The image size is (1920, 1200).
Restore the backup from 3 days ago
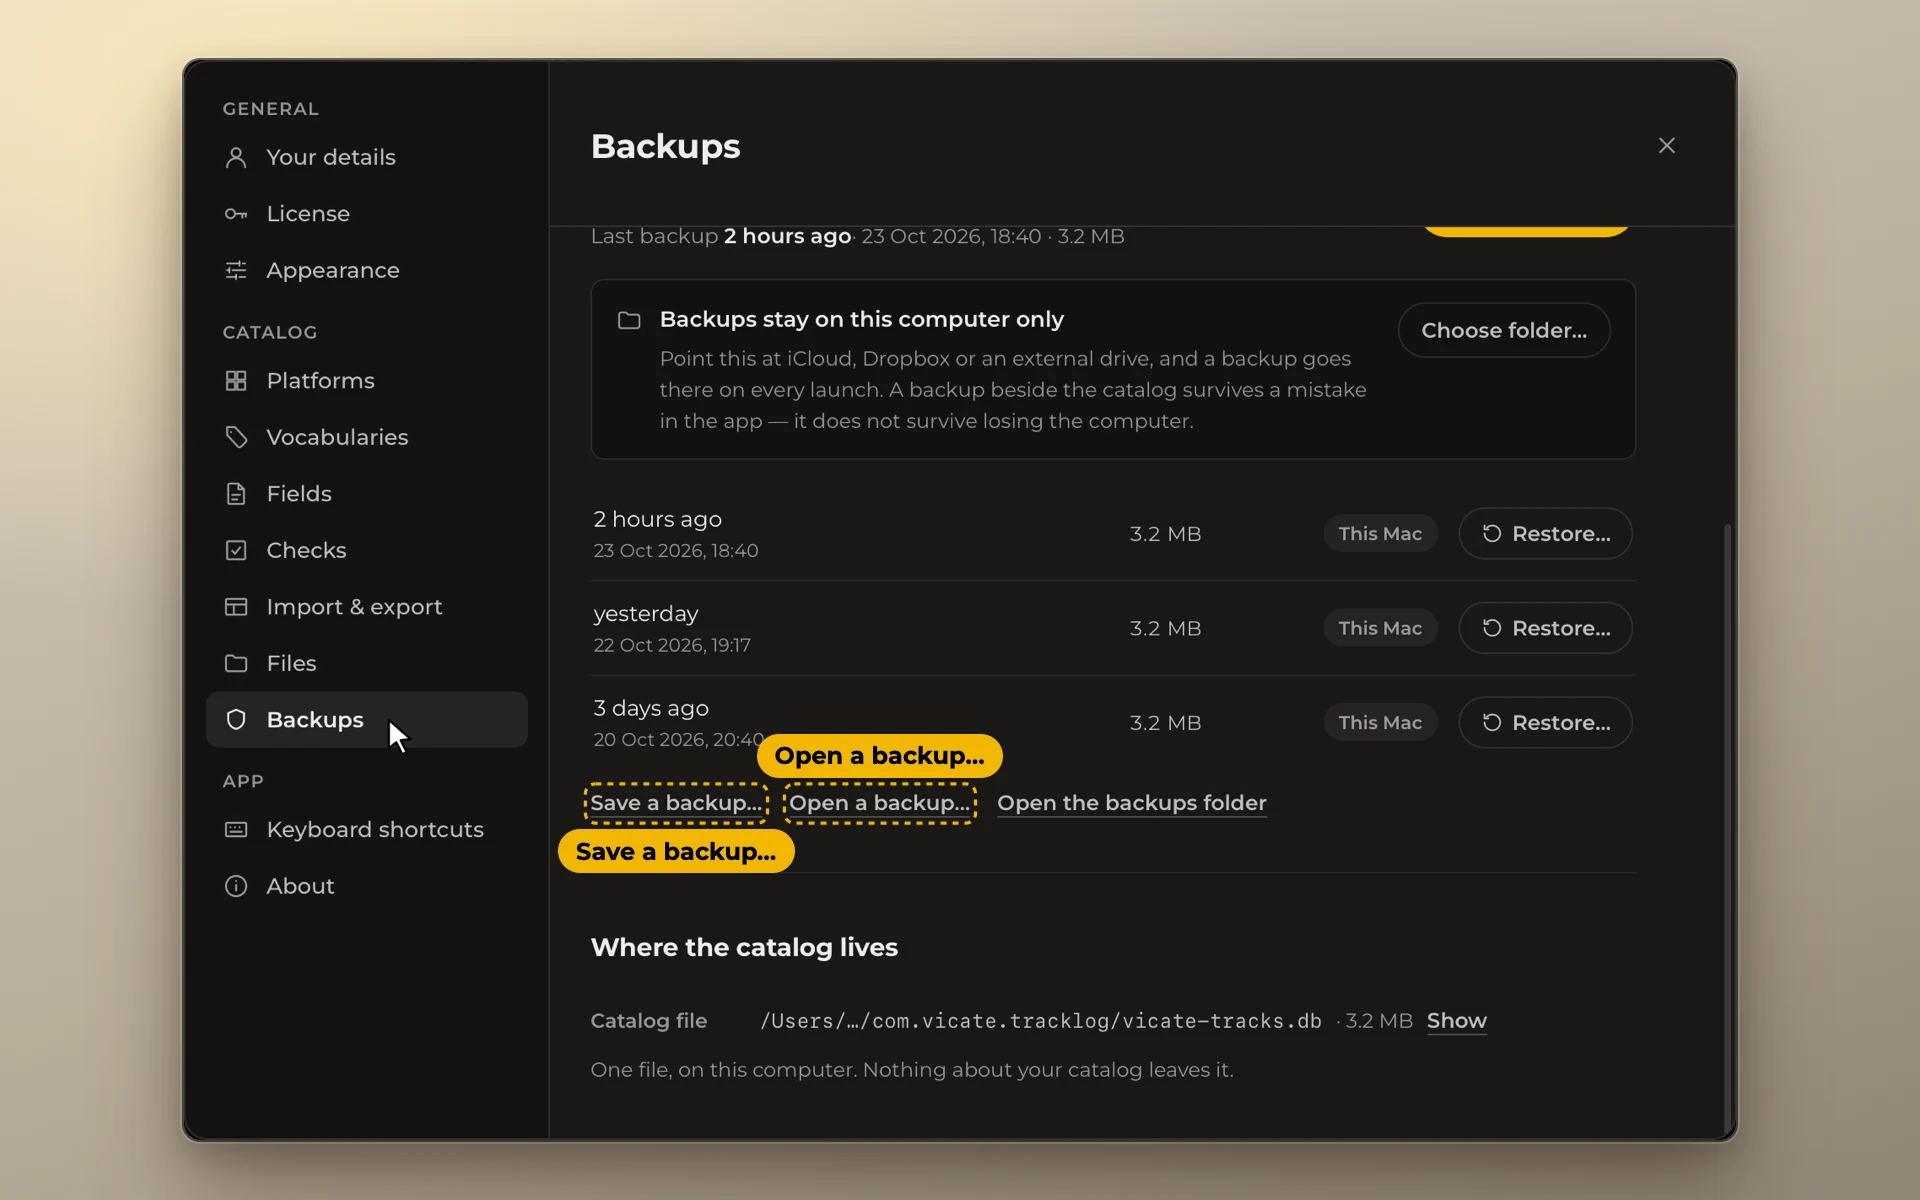coord(1545,723)
